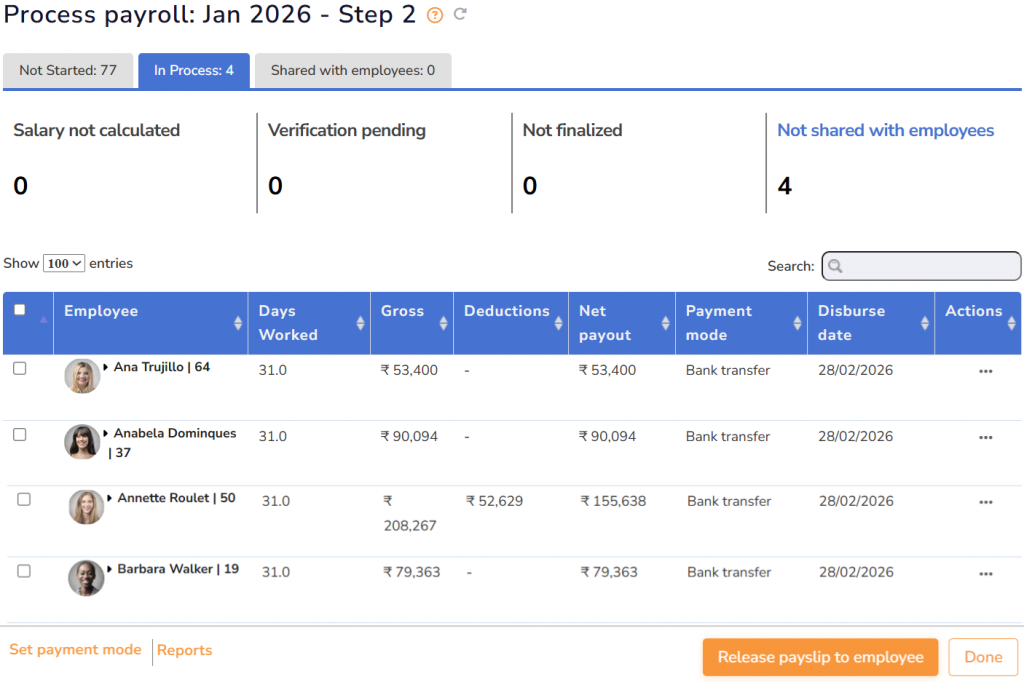Click Ana Trujillo's profile photo
The width and height of the screenshot is (1024, 682).
[x=82, y=376]
